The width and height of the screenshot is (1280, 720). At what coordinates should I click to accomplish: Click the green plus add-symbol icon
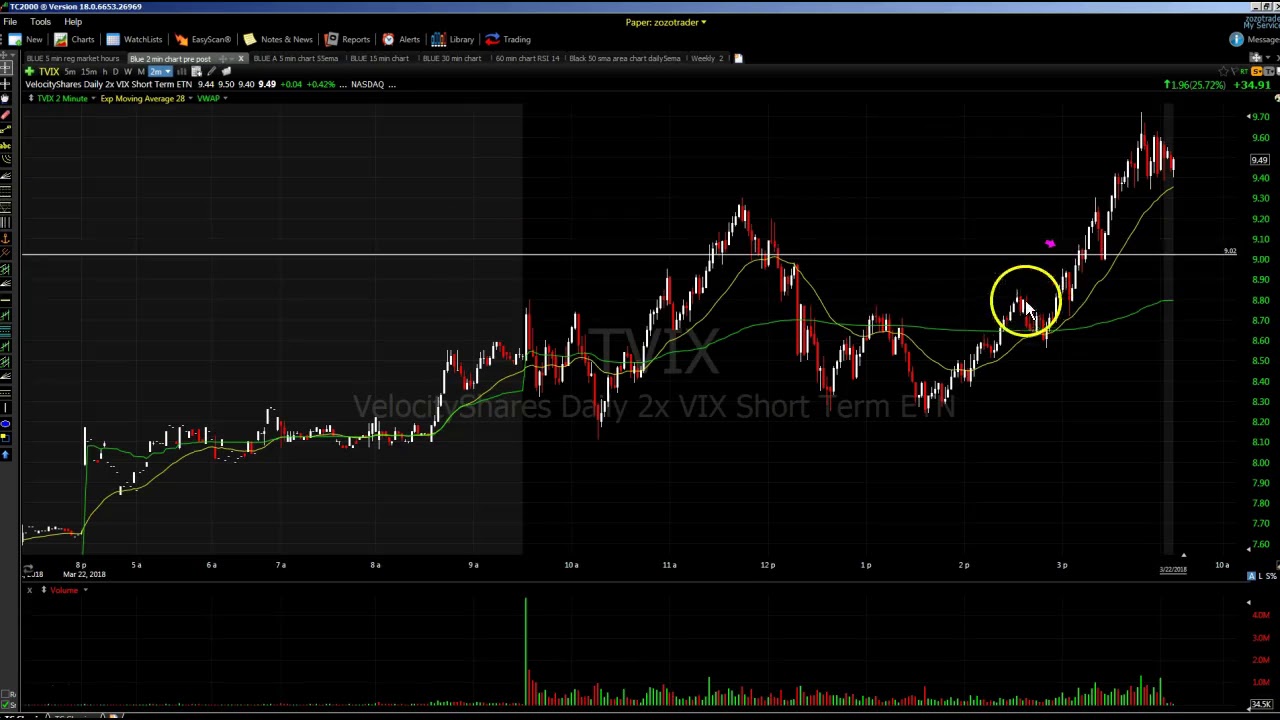[30, 71]
